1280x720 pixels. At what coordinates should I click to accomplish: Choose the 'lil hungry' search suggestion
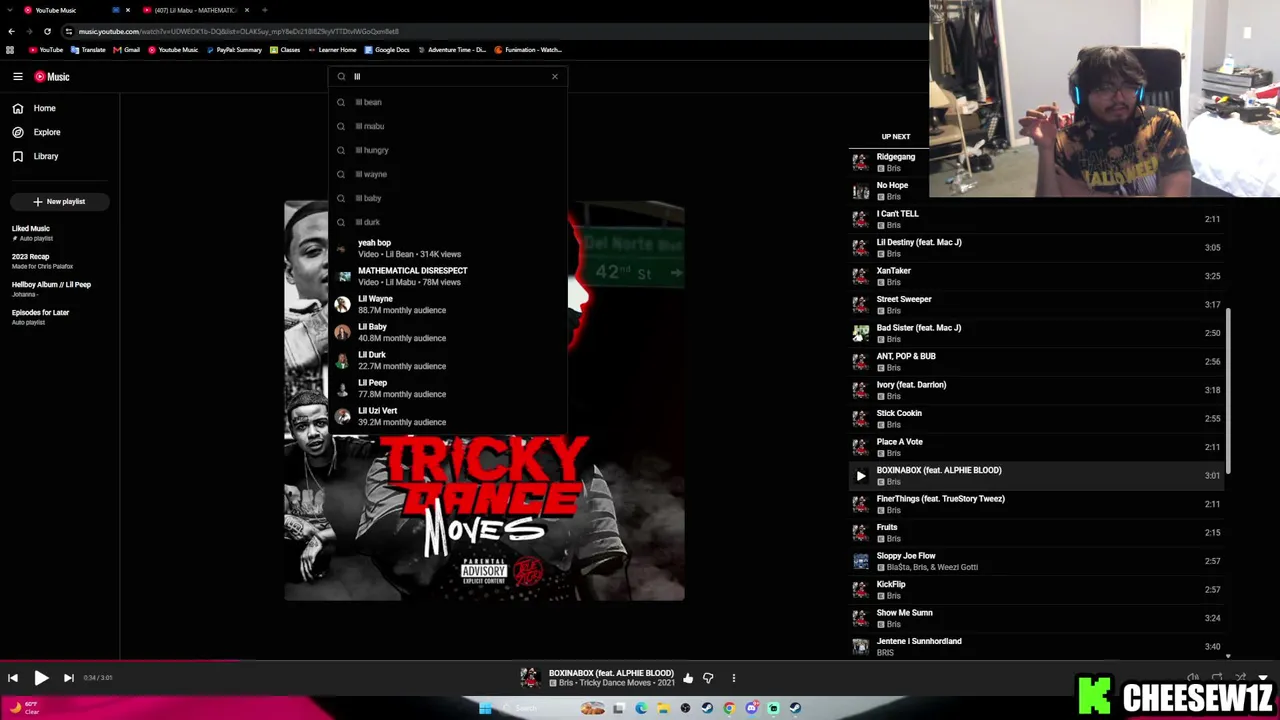[448, 150]
